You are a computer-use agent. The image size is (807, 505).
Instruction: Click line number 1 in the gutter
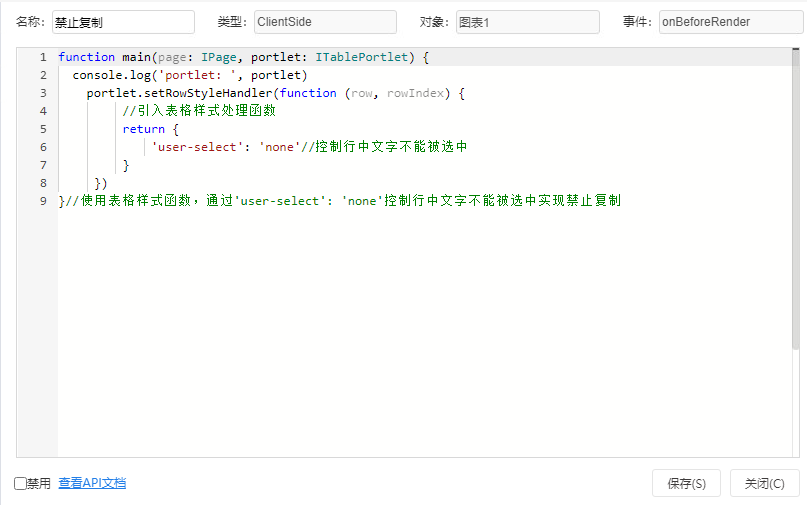tap(43, 57)
